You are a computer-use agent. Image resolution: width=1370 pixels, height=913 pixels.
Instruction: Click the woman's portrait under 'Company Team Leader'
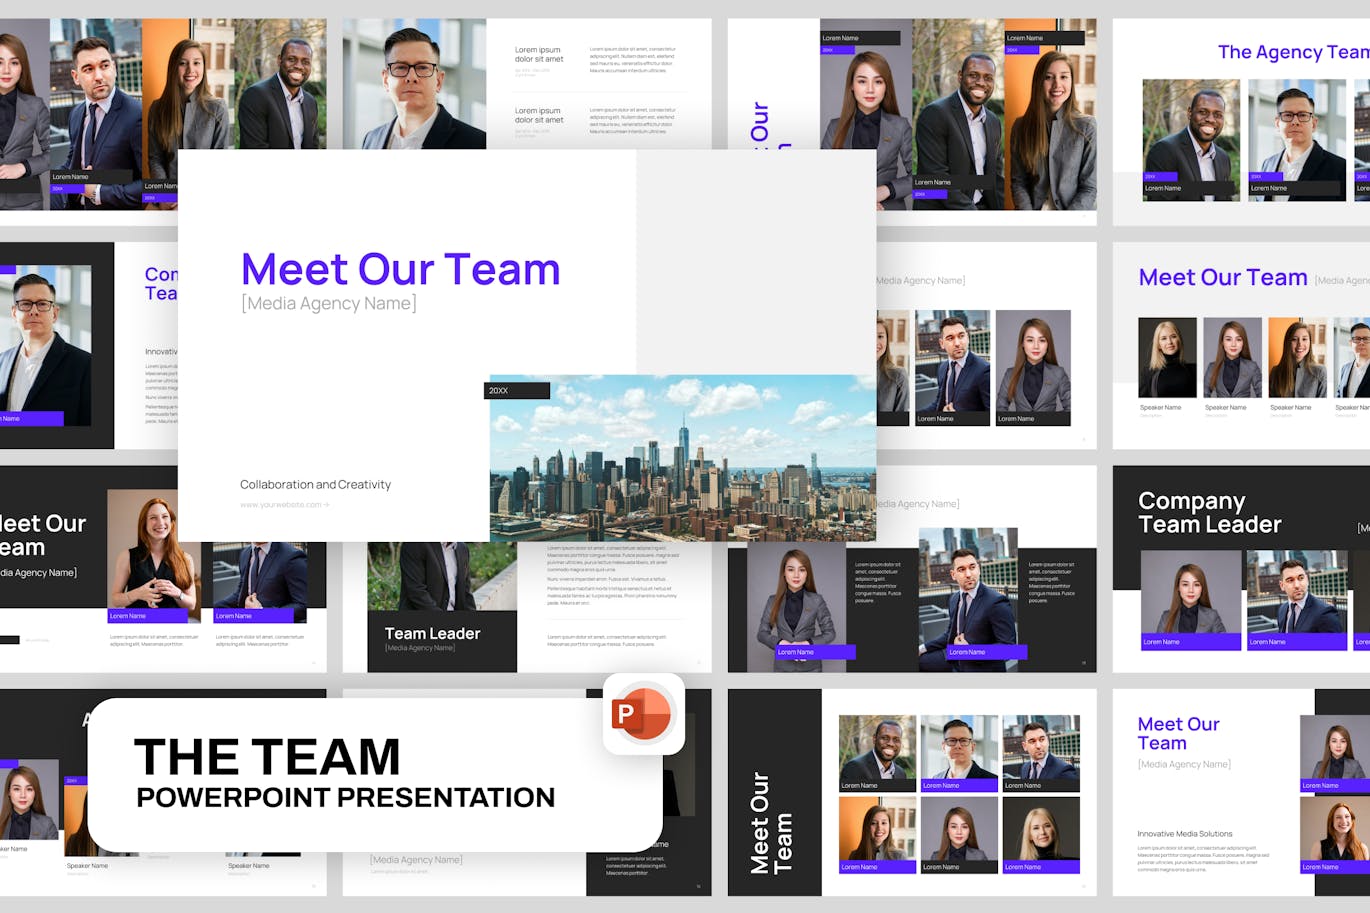click(1190, 600)
